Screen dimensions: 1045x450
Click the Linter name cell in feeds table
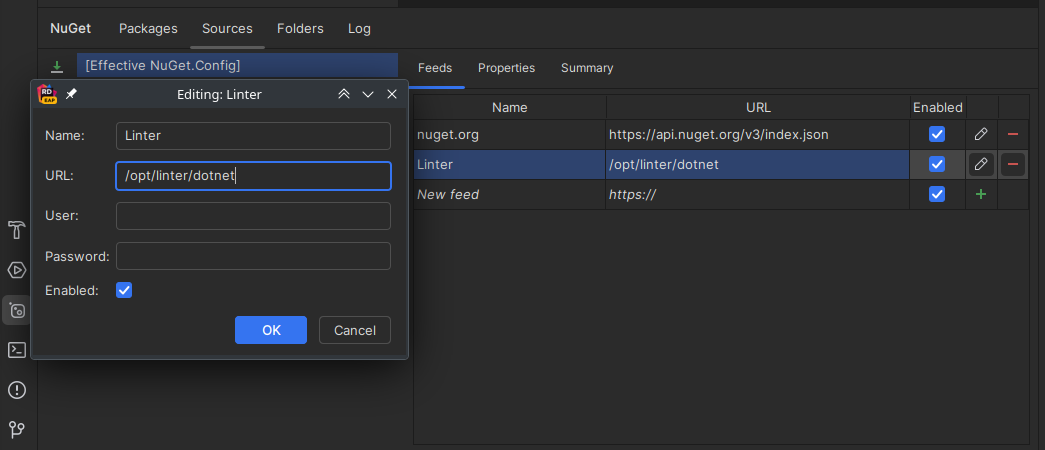coord(510,164)
